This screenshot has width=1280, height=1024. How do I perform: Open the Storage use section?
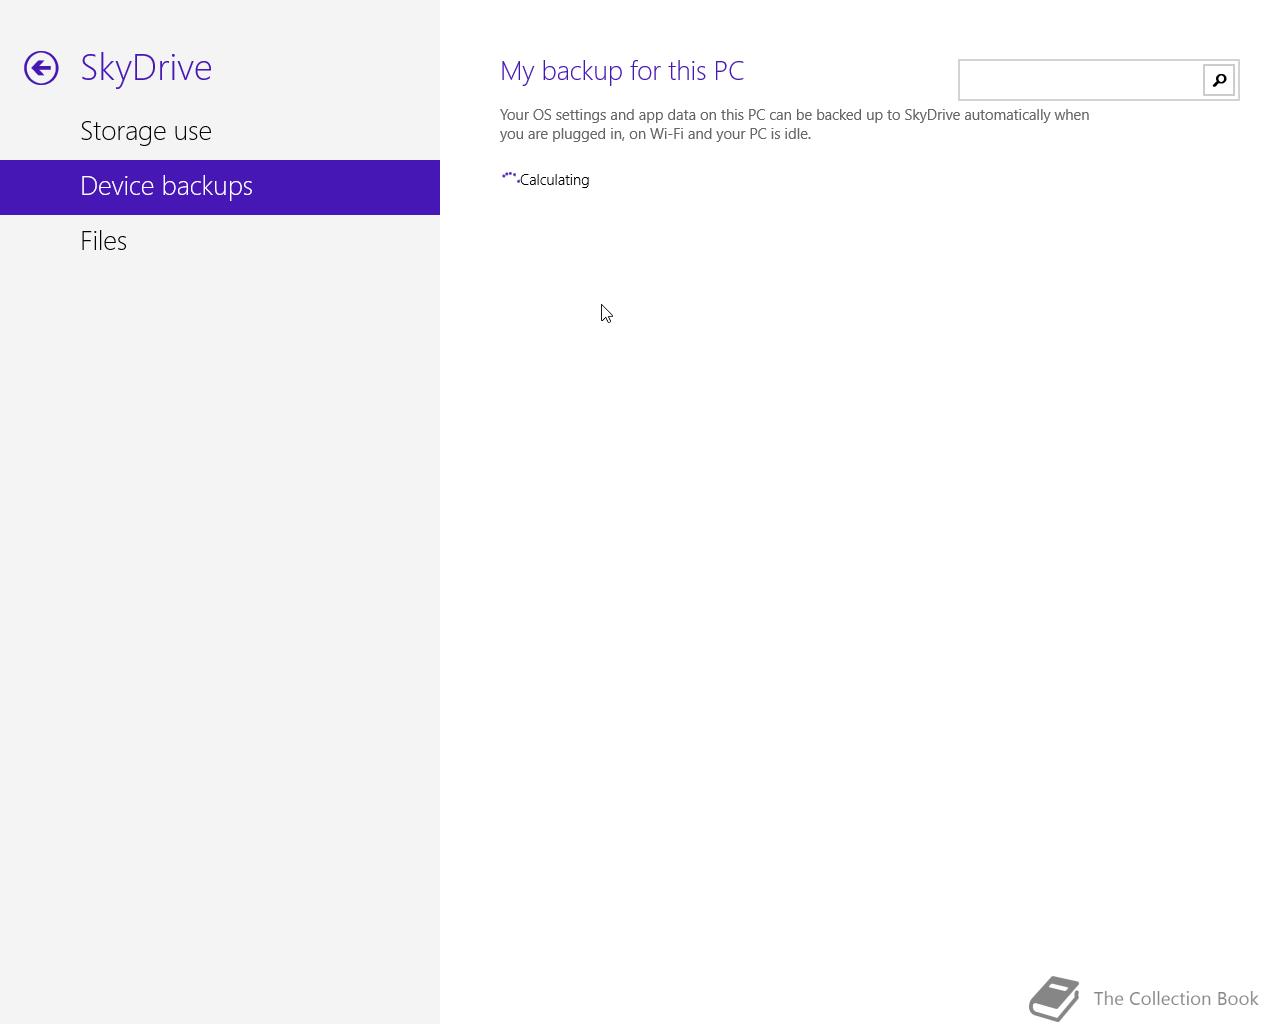click(x=220, y=132)
